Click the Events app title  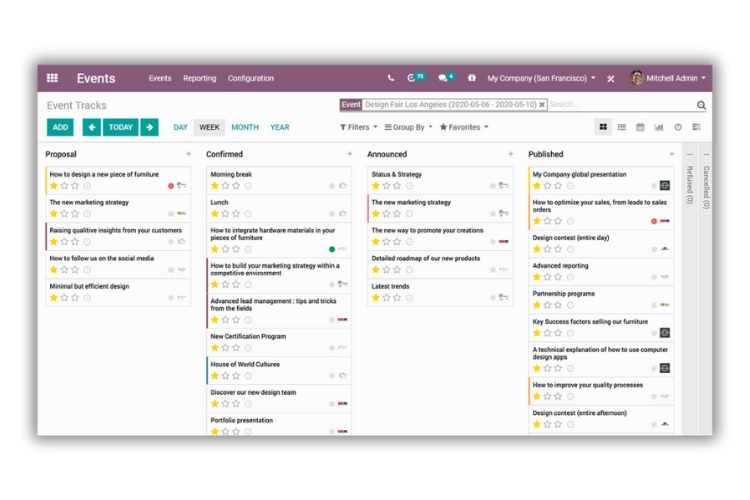coord(96,78)
